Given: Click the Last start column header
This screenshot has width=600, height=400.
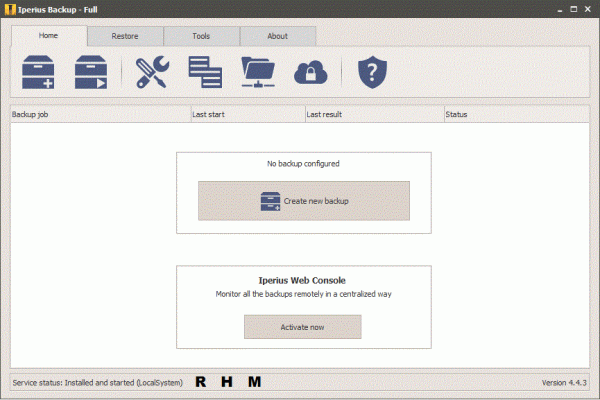Looking at the screenshot, I should tap(248, 114).
